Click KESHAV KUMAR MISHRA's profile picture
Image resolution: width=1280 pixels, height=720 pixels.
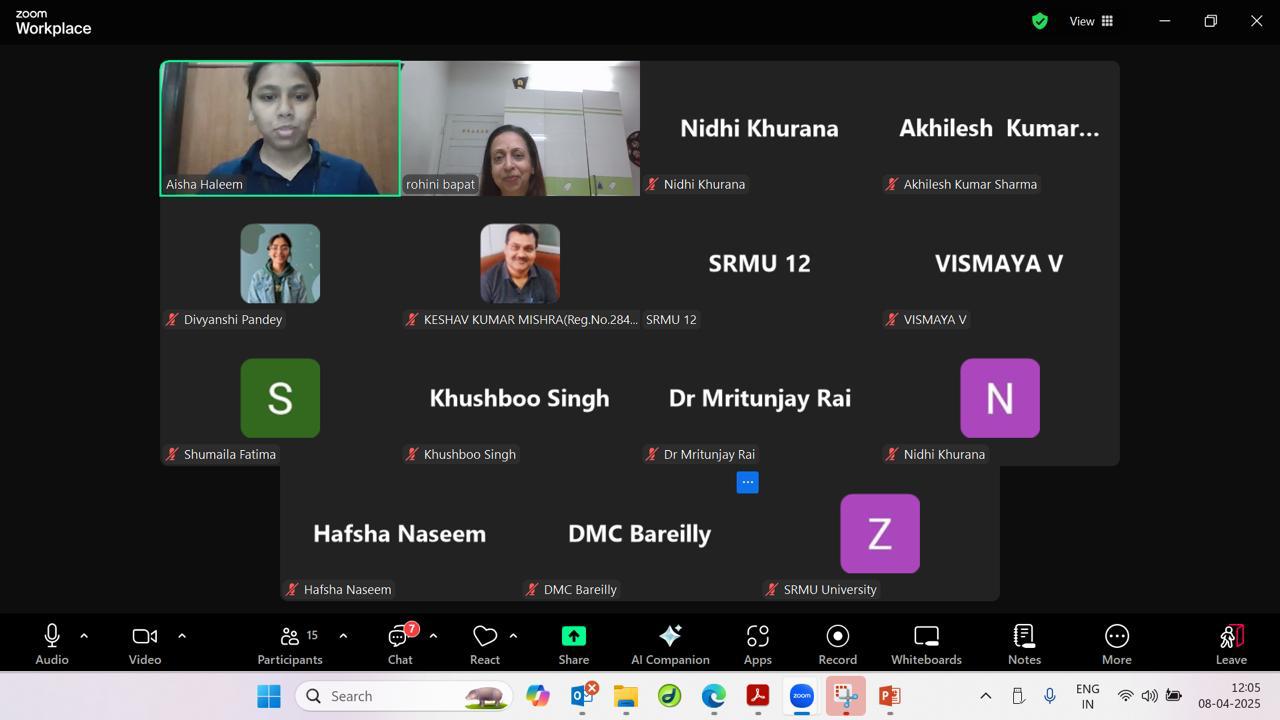point(520,263)
